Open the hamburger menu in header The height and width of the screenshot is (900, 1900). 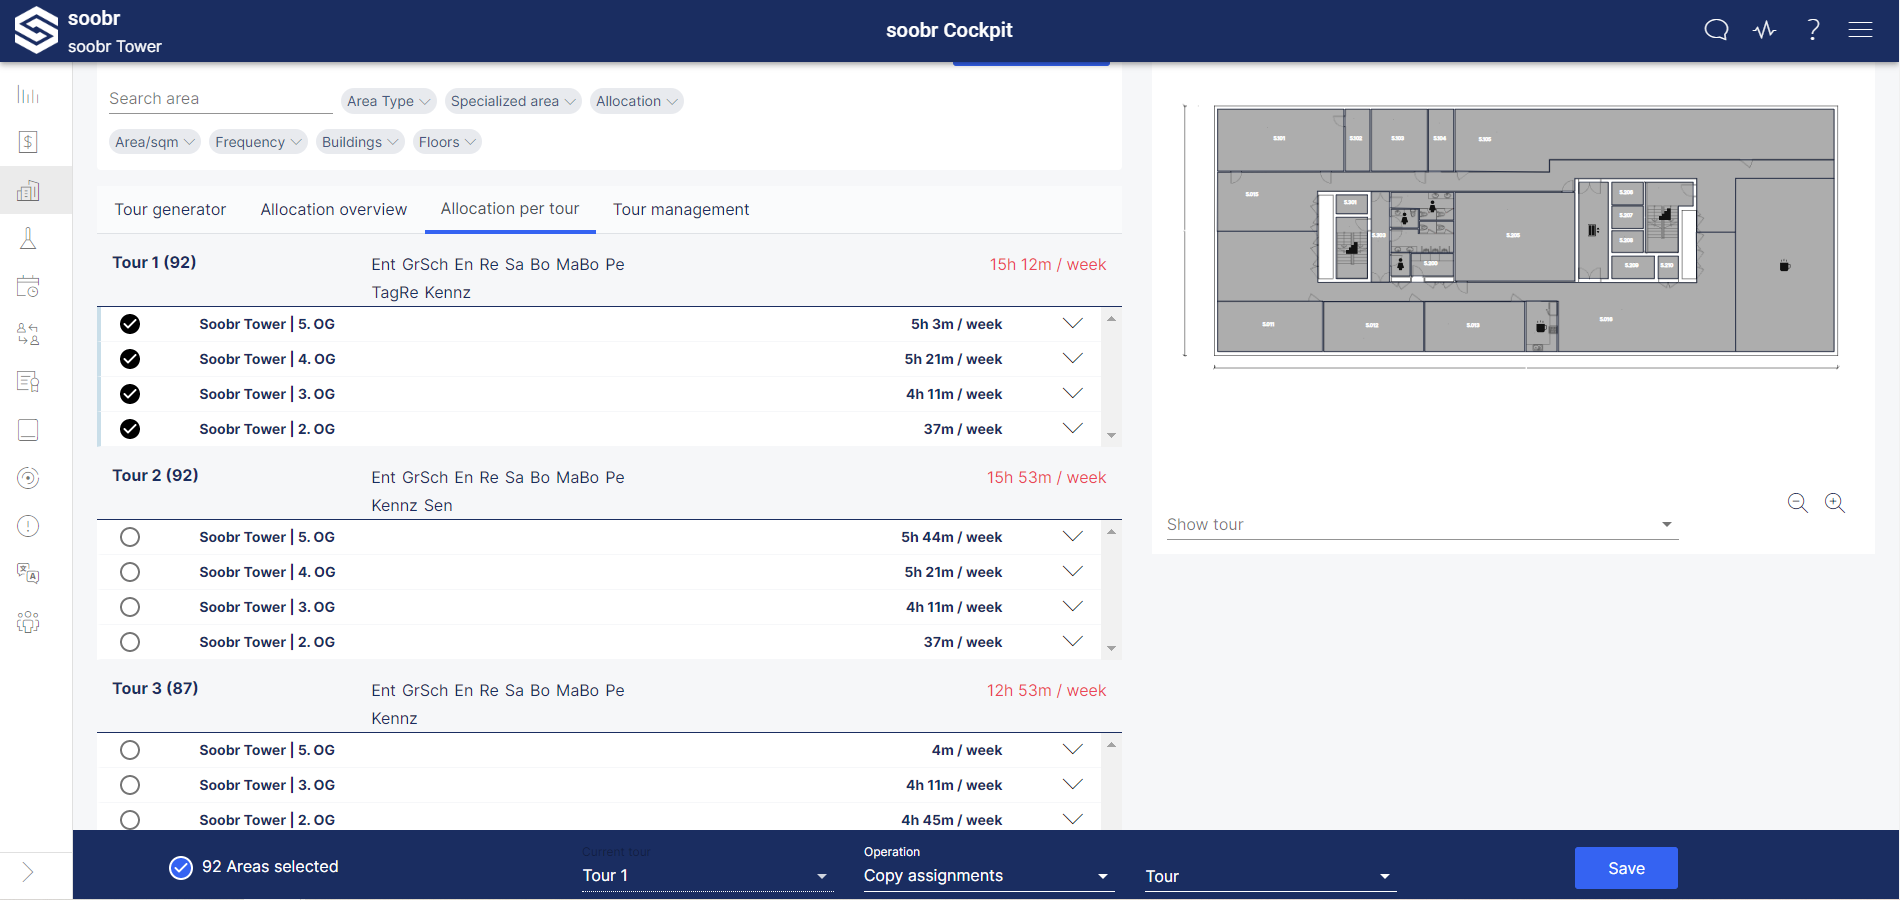pyautogui.click(x=1860, y=30)
